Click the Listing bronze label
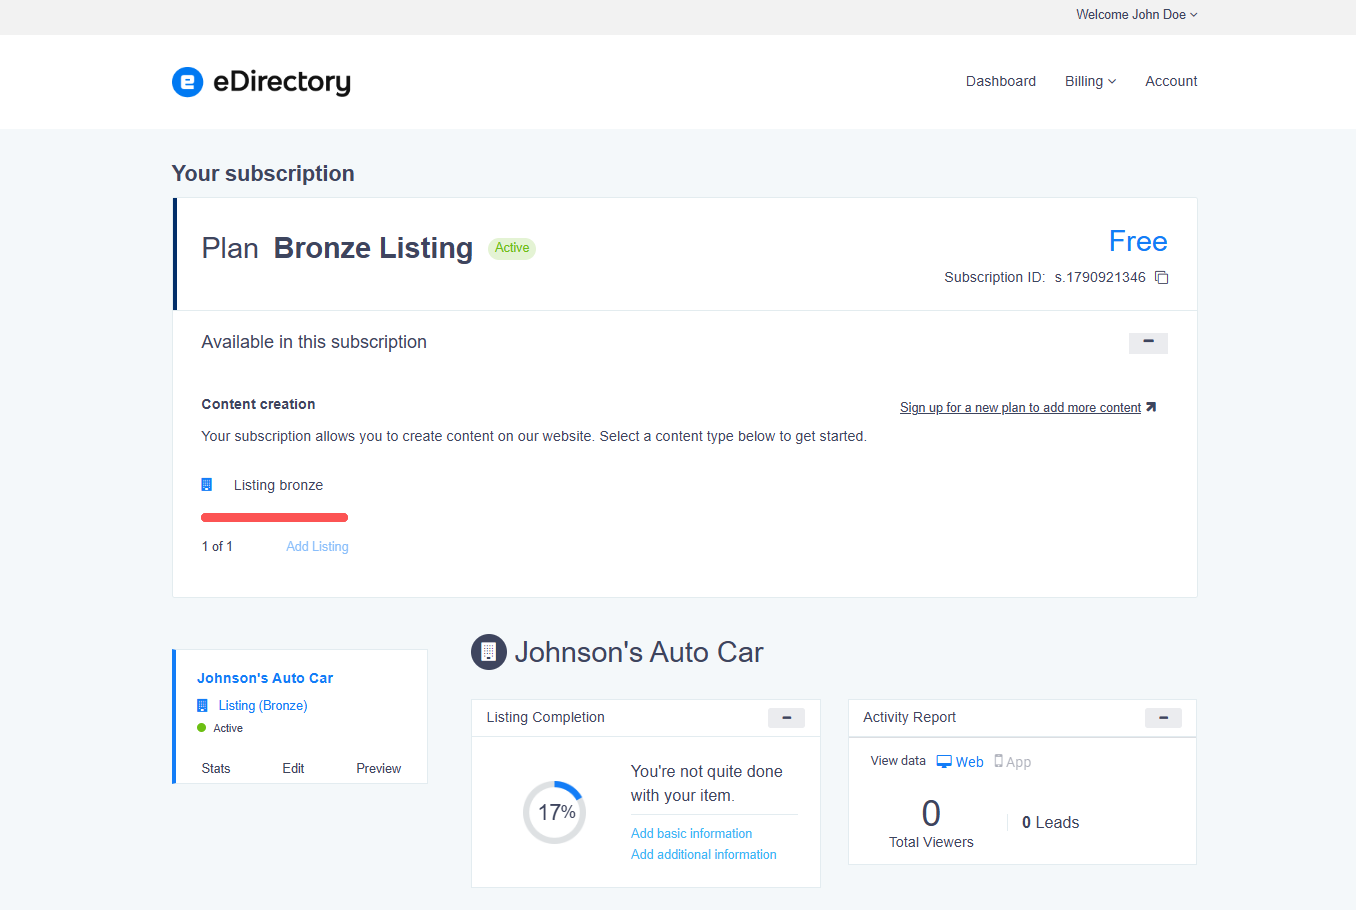1356x910 pixels. click(278, 485)
